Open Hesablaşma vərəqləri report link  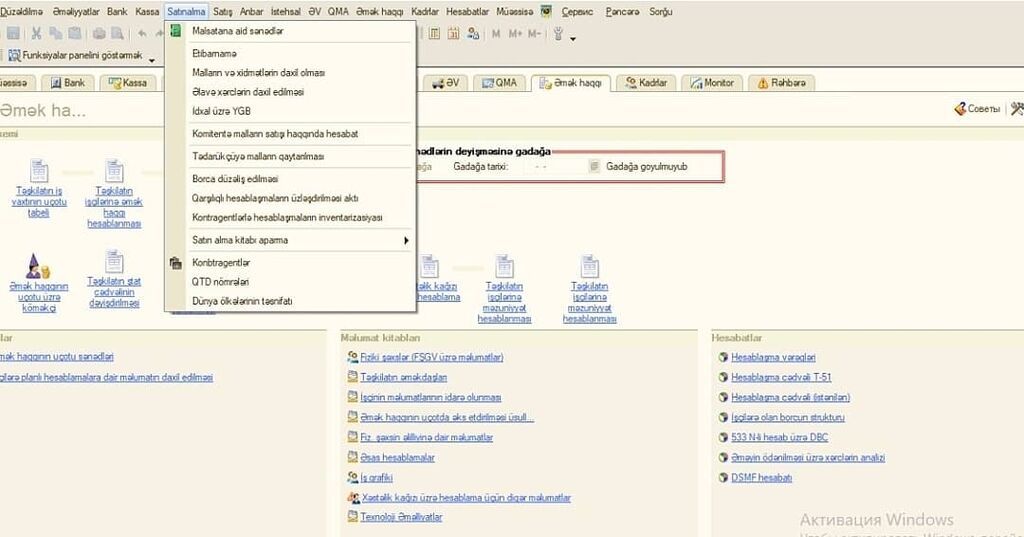tap(773, 357)
